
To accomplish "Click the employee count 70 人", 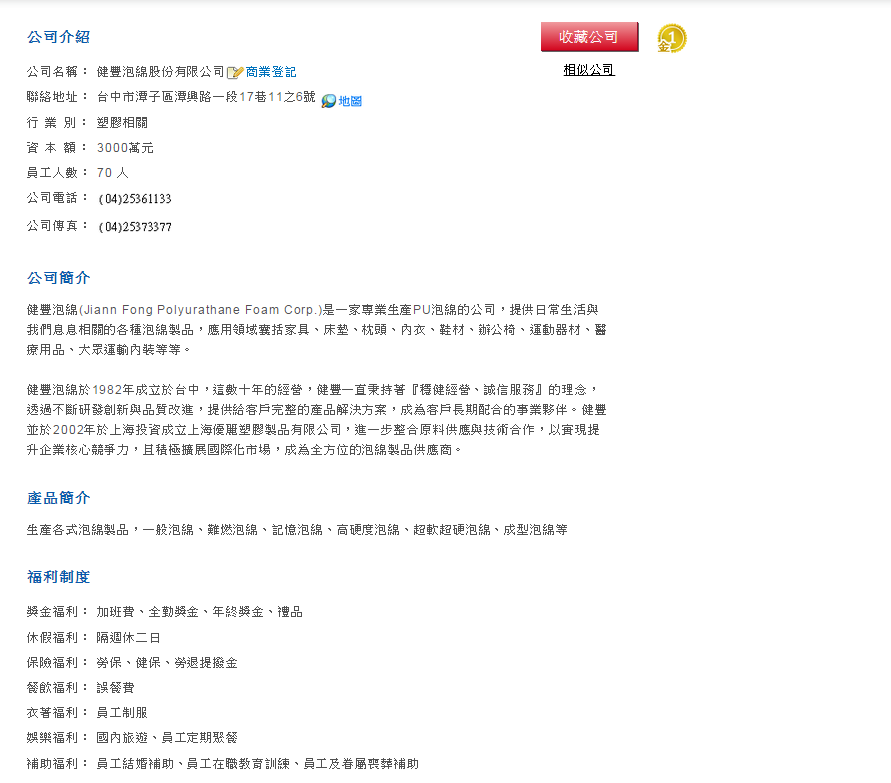I will (113, 173).
